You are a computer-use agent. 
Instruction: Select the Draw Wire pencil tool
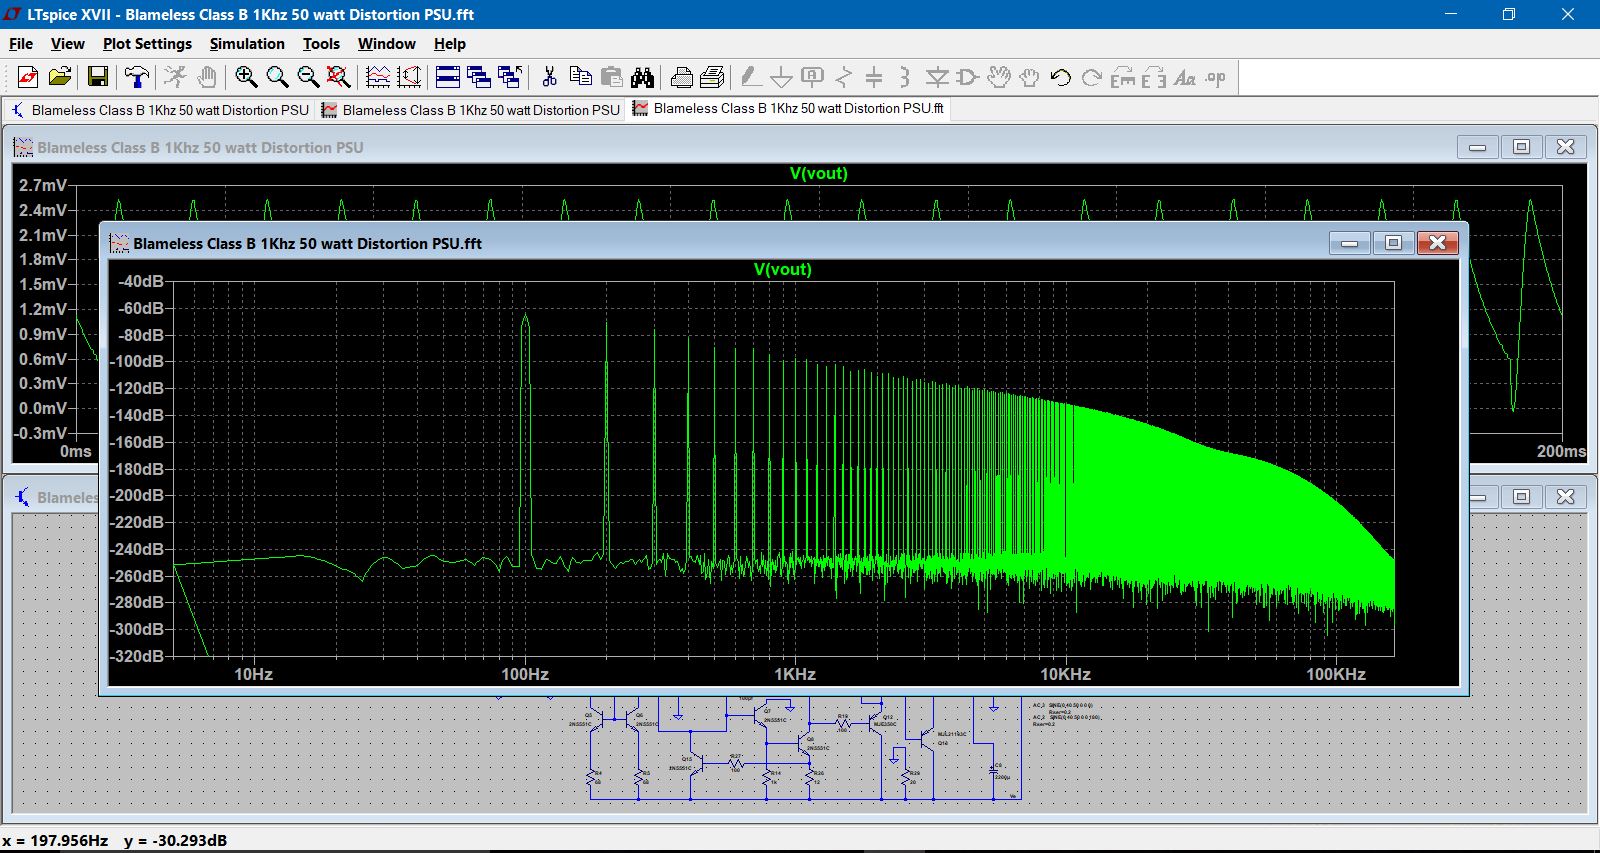click(x=751, y=77)
